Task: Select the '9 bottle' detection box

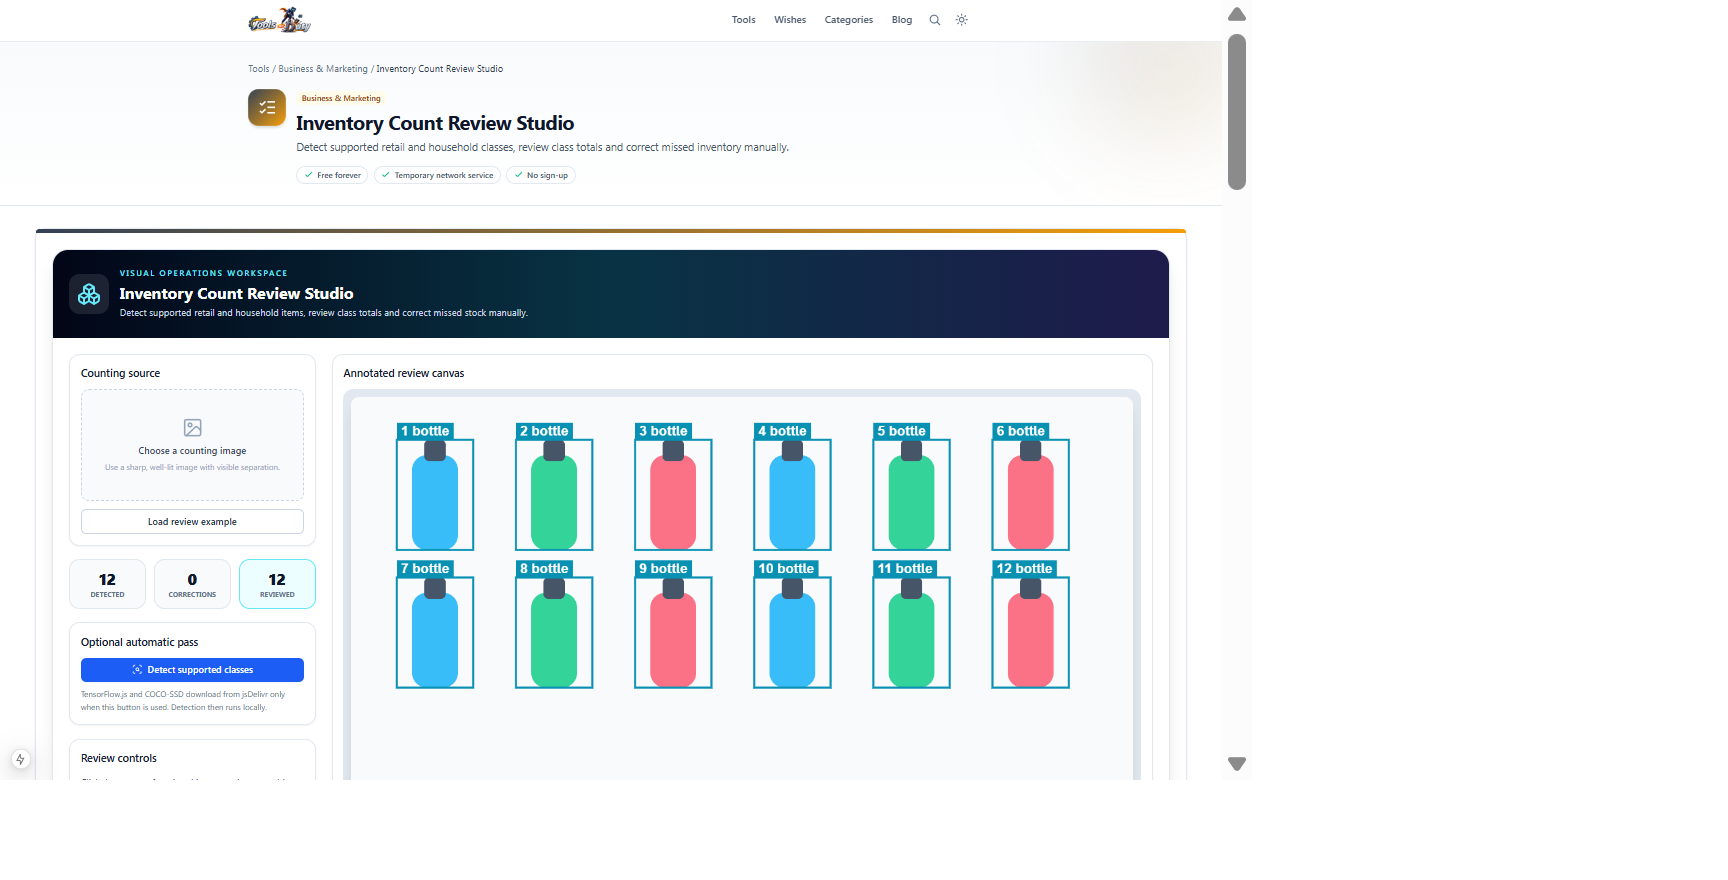Action: pos(673,632)
